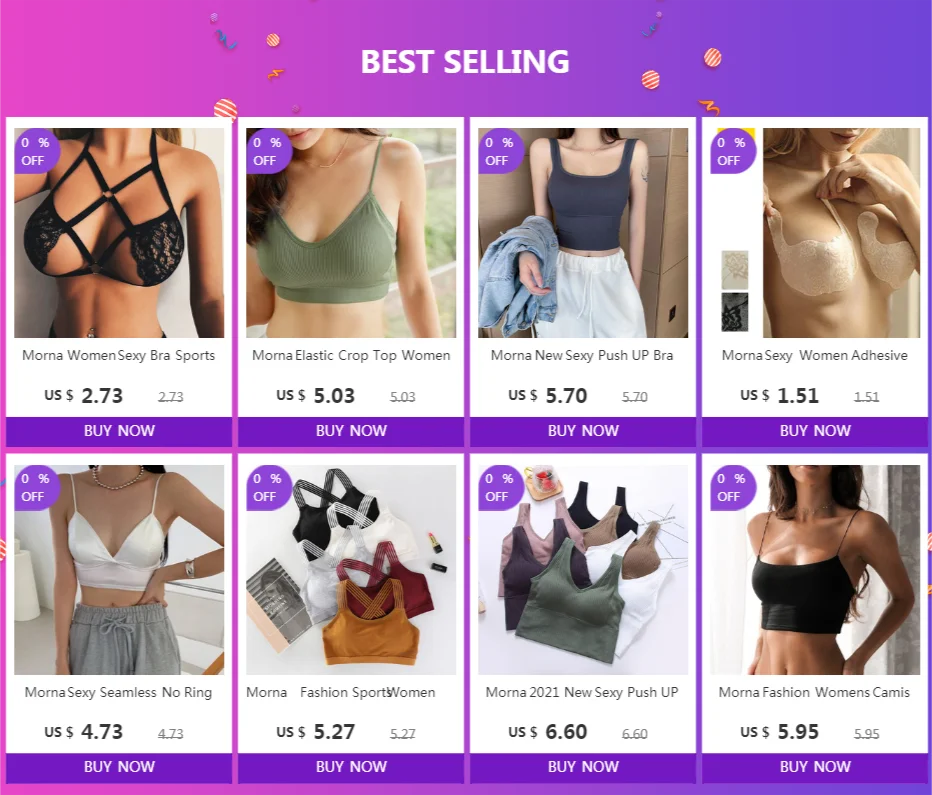Click BUY NOW for Morna 2021 New Sexy Push UP
Viewport: 932px width, 795px height.
coord(583,767)
